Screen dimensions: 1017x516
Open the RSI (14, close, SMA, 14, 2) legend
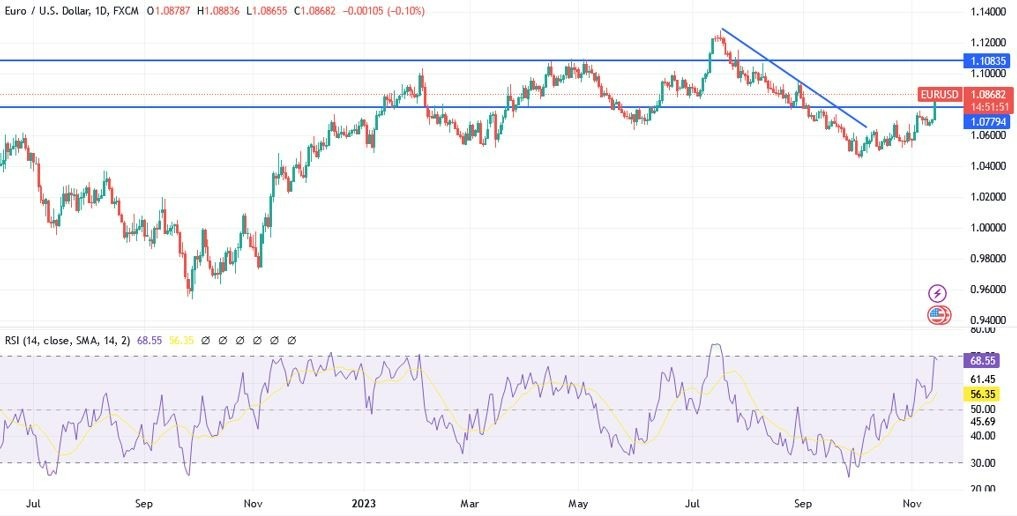[68, 340]
